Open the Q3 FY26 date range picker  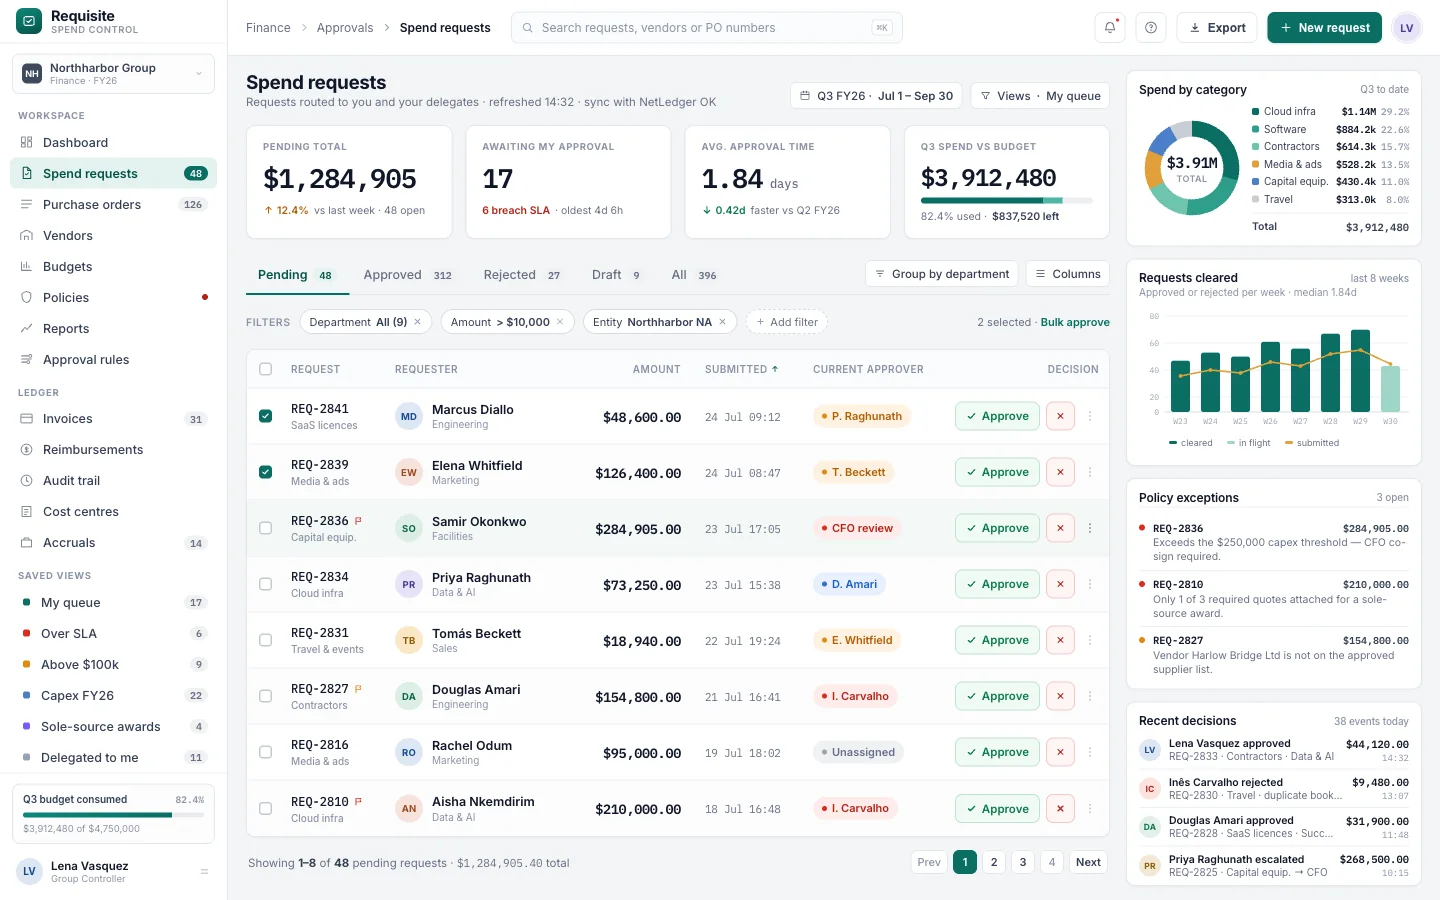(x=877, y=96)
